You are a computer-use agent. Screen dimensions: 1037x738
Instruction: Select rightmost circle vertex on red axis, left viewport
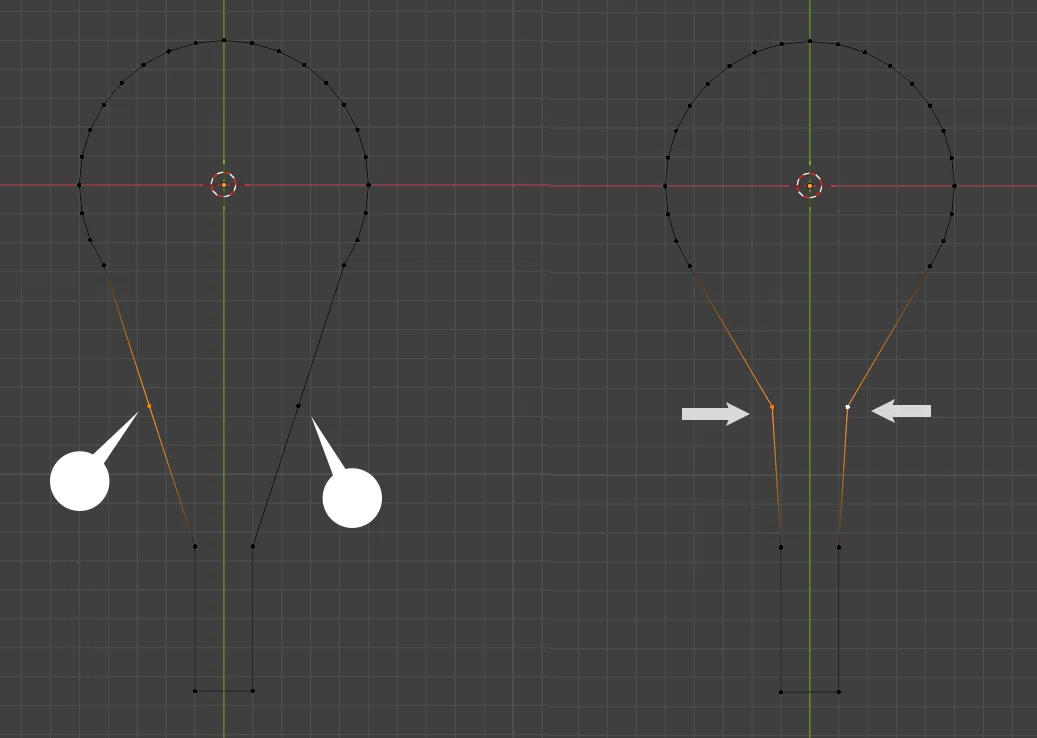(x=368, y=185)
